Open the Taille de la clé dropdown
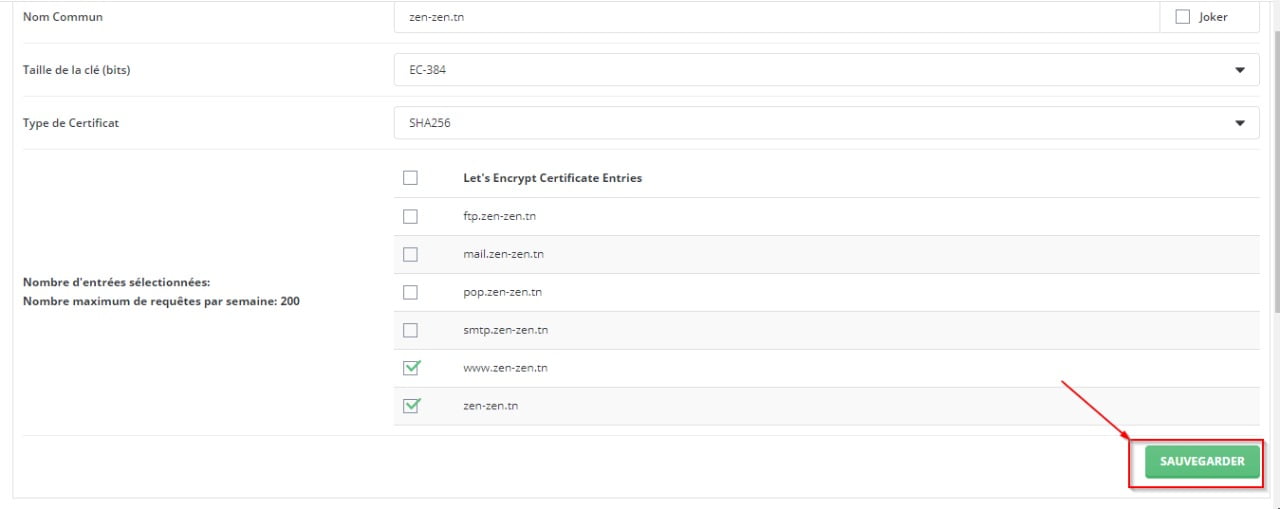The image size is (1280, 509). (x=826, y=70)
